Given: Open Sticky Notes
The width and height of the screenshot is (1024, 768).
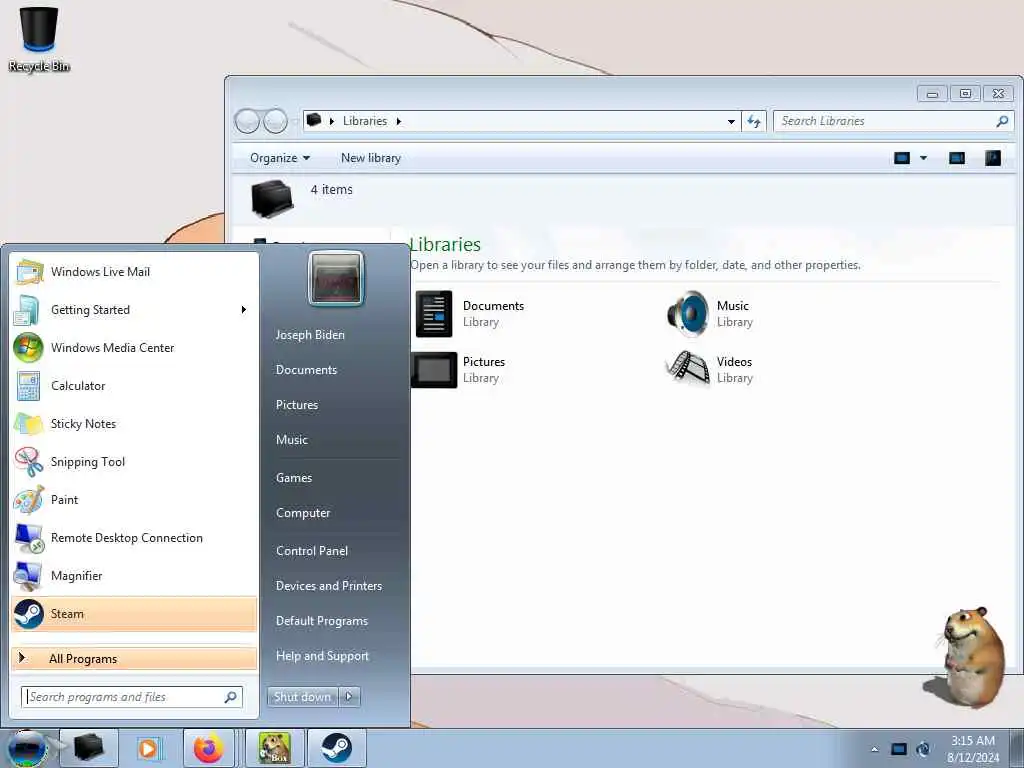Looking at the screenshot, I should coord(134,424).
